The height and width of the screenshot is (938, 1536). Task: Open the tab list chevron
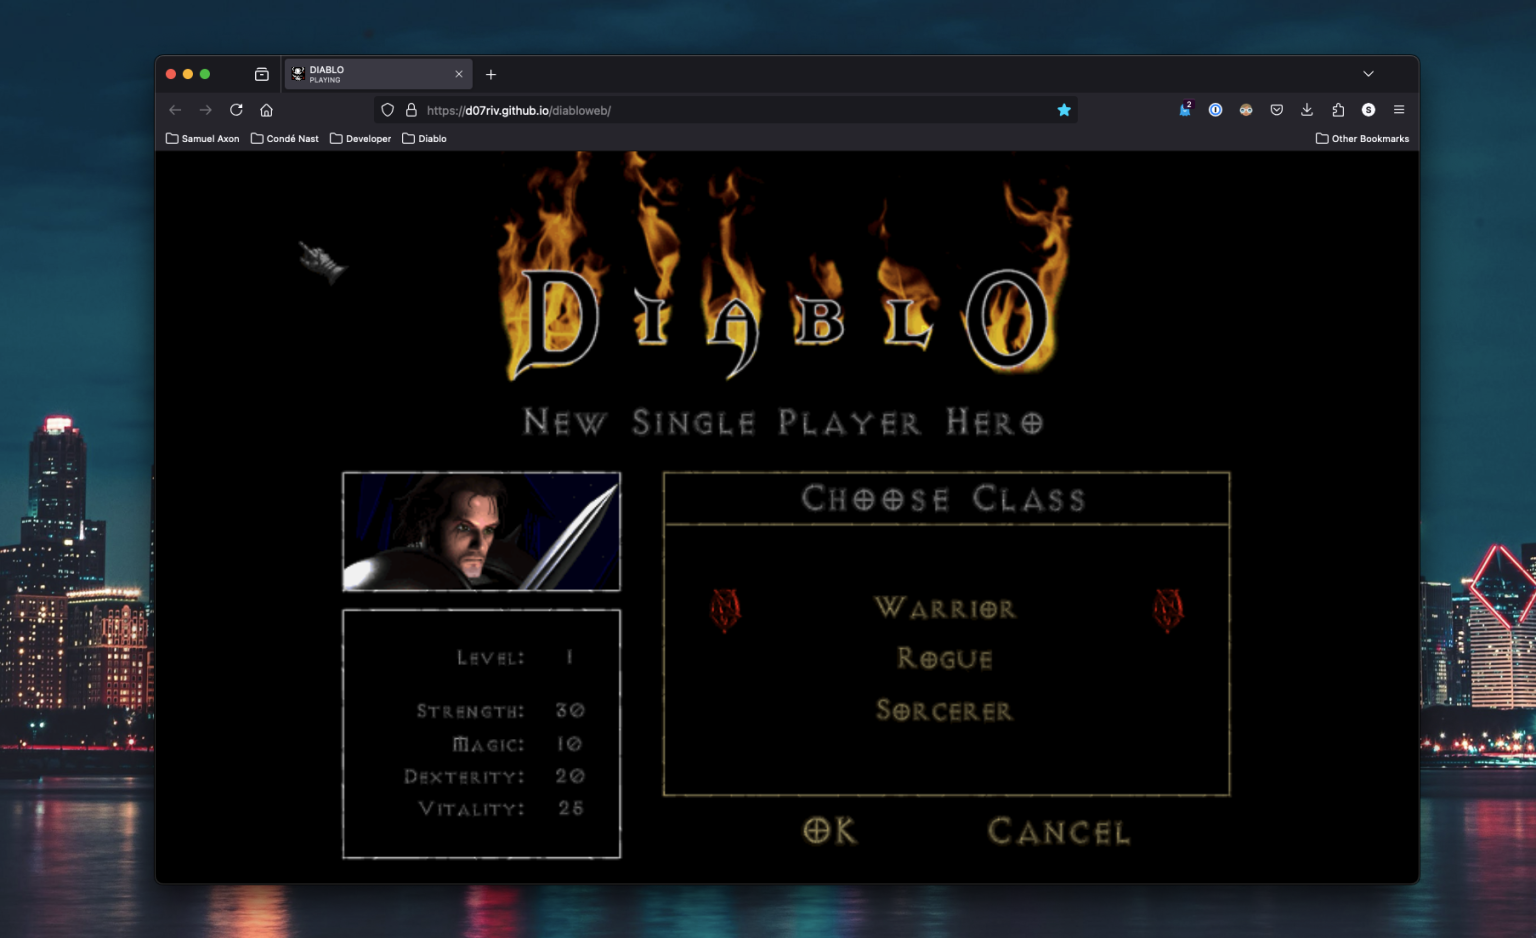click(x=1368, y=73)
